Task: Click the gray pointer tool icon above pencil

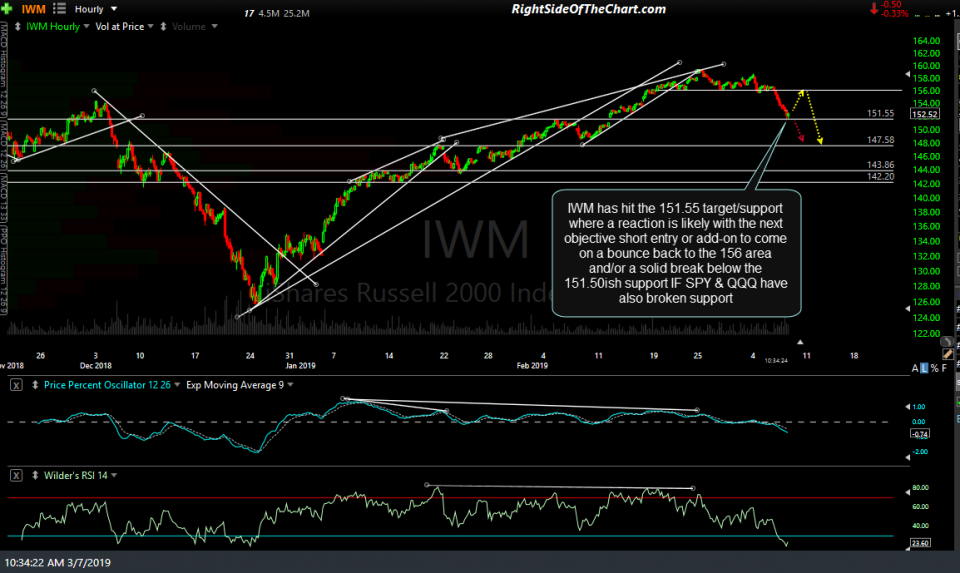Action: pyautogui.click(x=947, y=342)
